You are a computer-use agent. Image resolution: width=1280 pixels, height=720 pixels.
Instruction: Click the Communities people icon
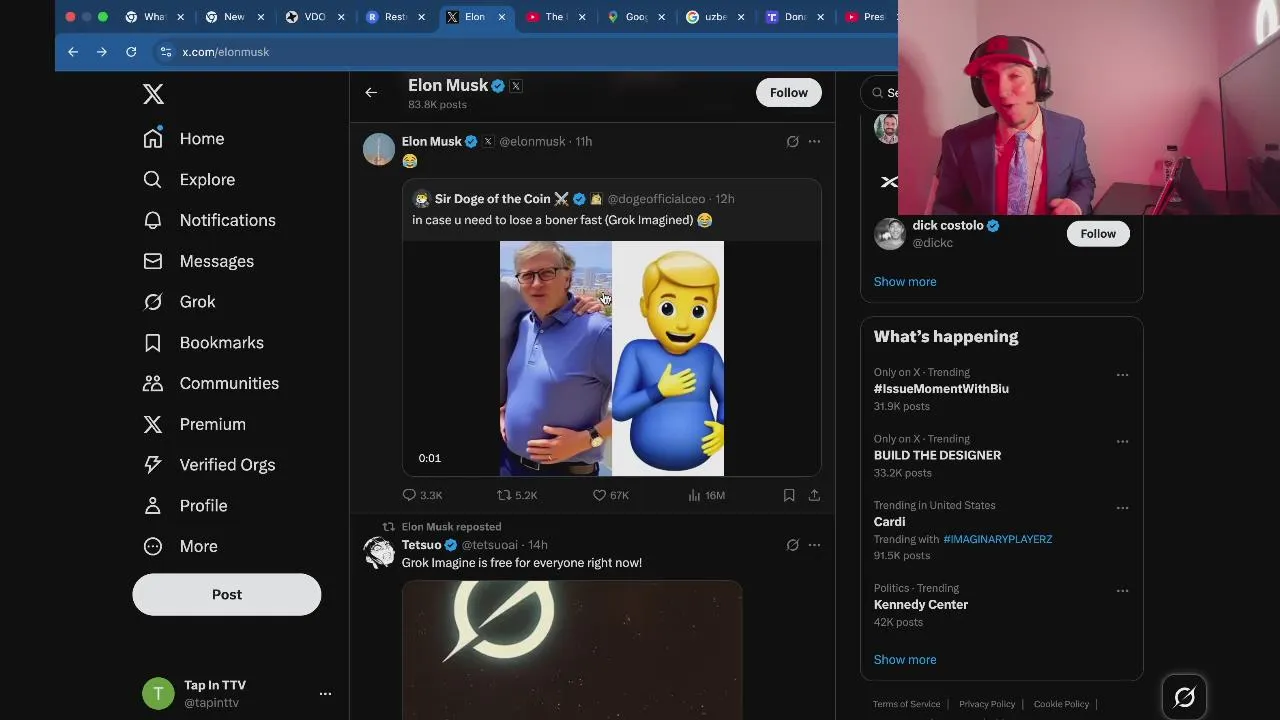(x=153, y=383)
